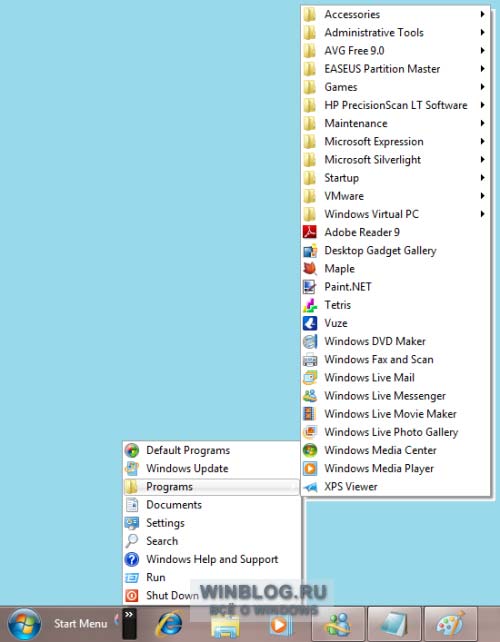Click Windows Live Photo Gallery icon

[310, 432]
